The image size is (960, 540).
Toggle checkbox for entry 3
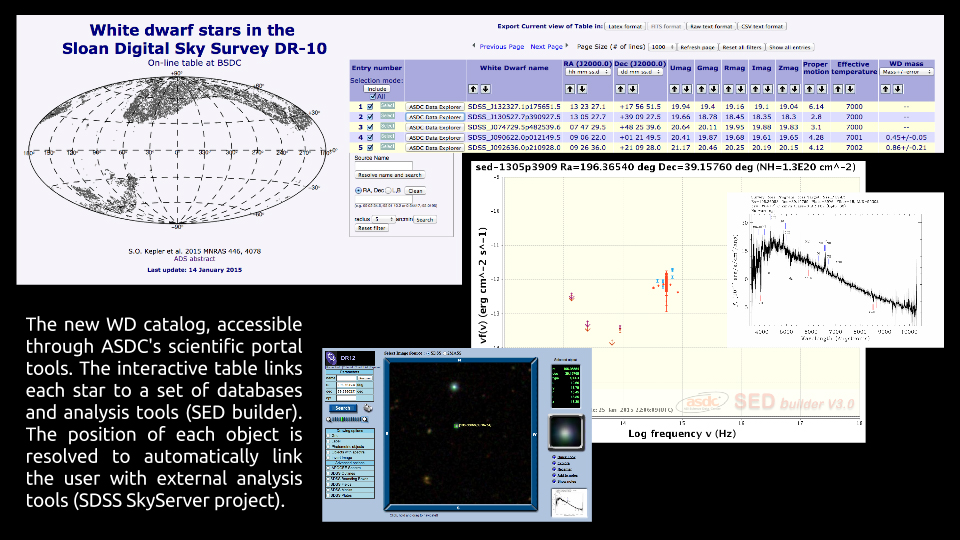click(x=370, y=127)
